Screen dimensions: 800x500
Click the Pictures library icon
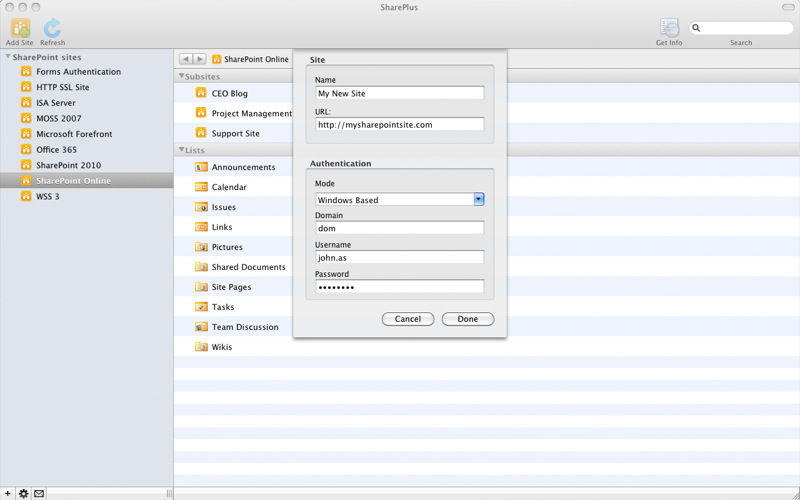[202, 246]
